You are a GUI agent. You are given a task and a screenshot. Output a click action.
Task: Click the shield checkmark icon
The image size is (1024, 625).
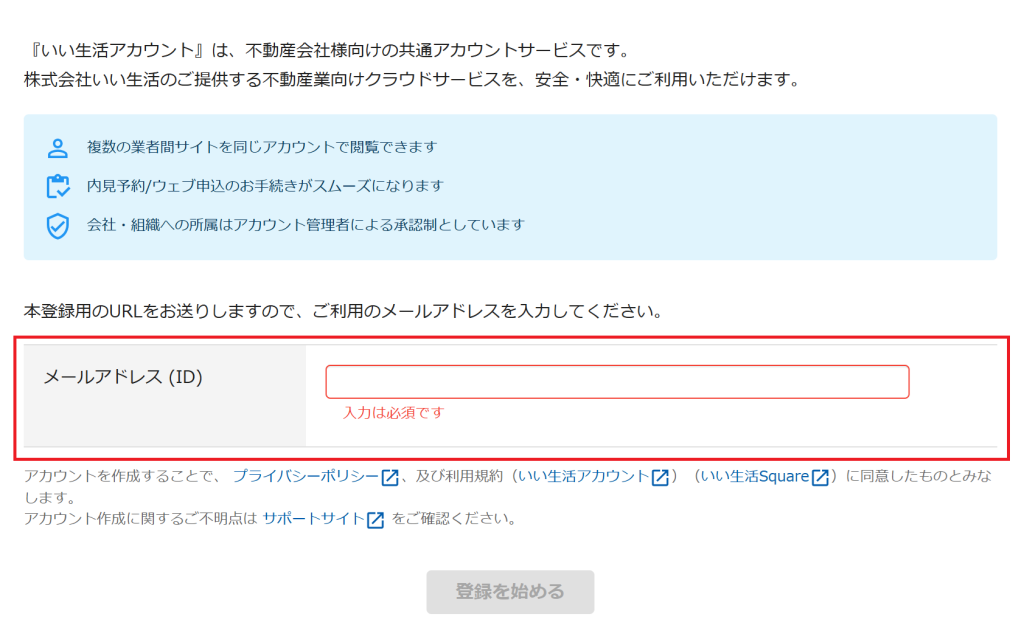point(58,226)
